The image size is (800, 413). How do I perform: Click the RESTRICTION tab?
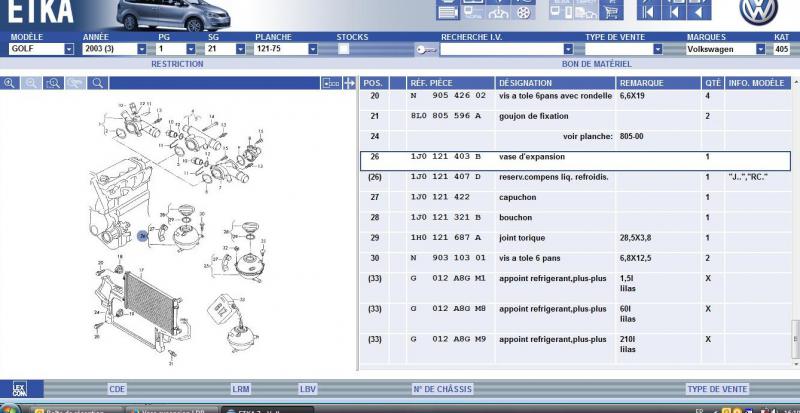pyautogui.click(x=177, y=64)
